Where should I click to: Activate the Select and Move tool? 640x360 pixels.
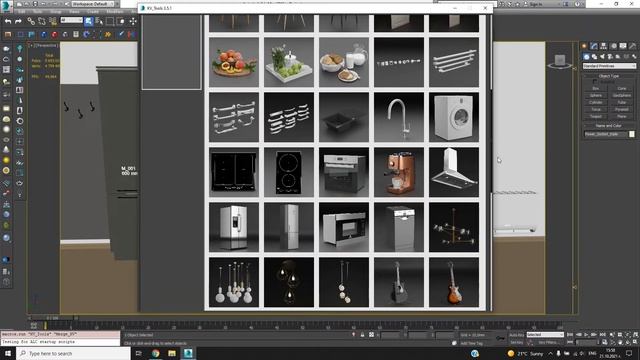click(x=133, y=21)
